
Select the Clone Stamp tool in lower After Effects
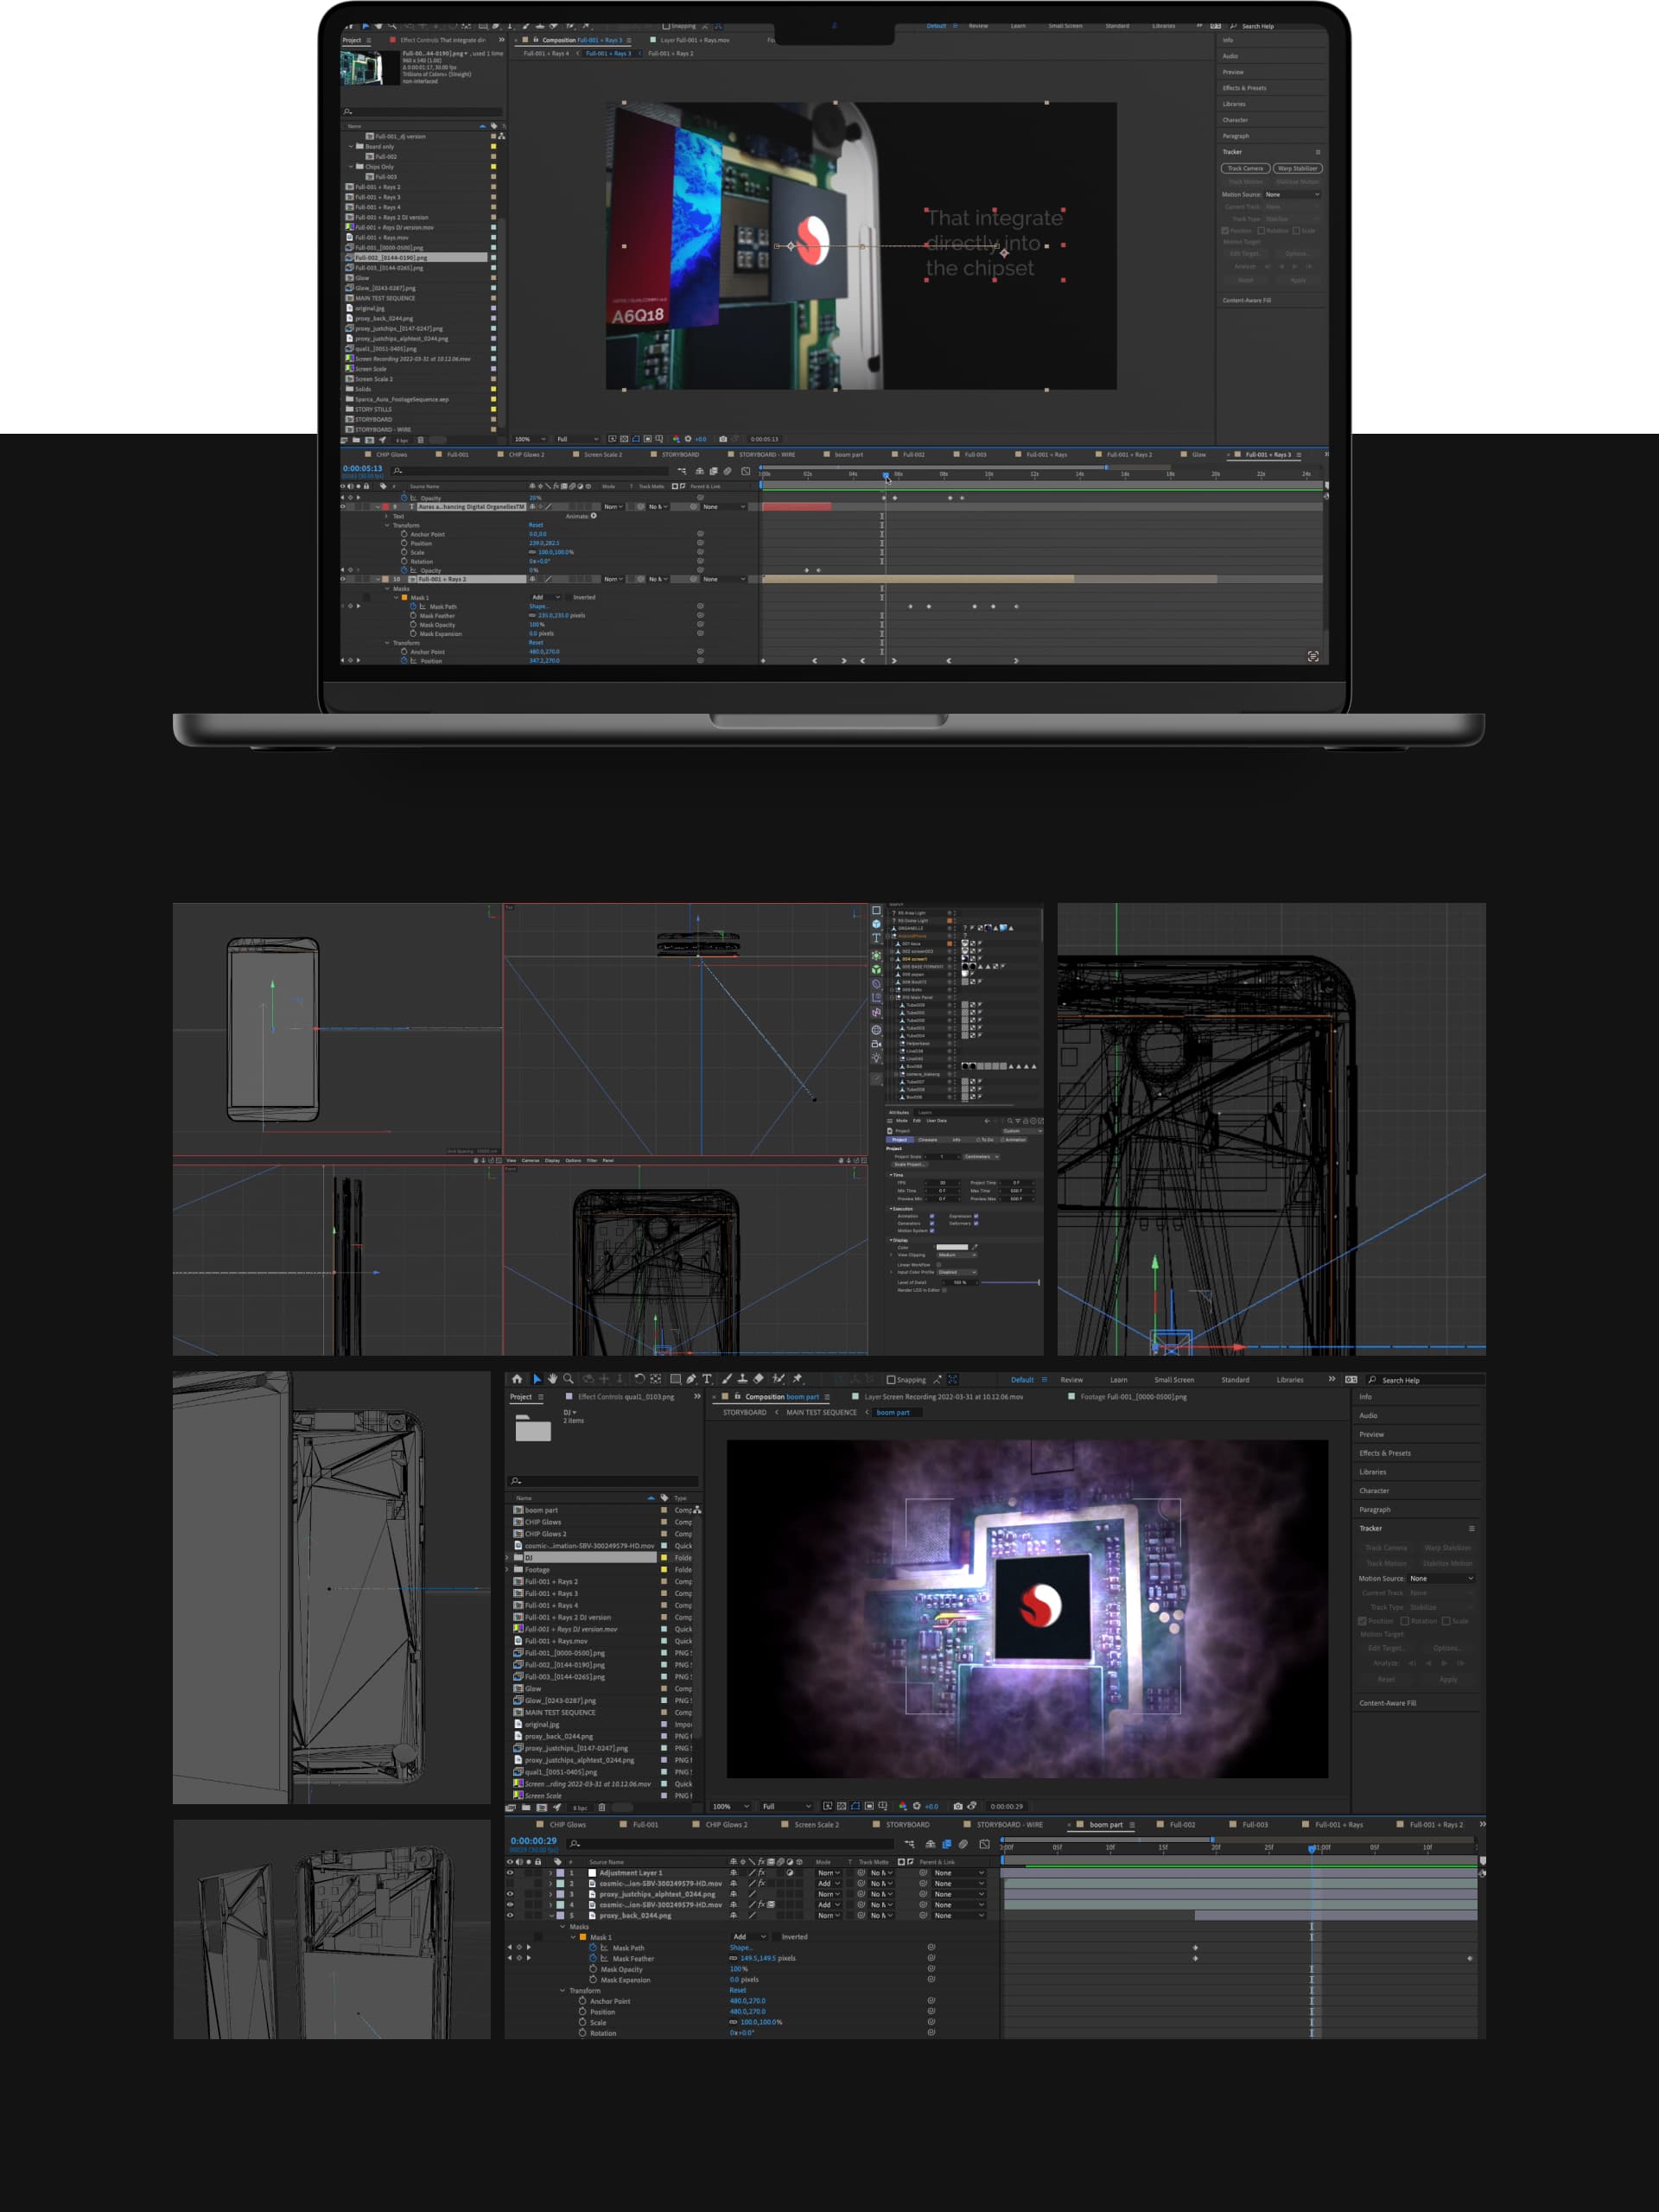click(x=743, y=1379)
